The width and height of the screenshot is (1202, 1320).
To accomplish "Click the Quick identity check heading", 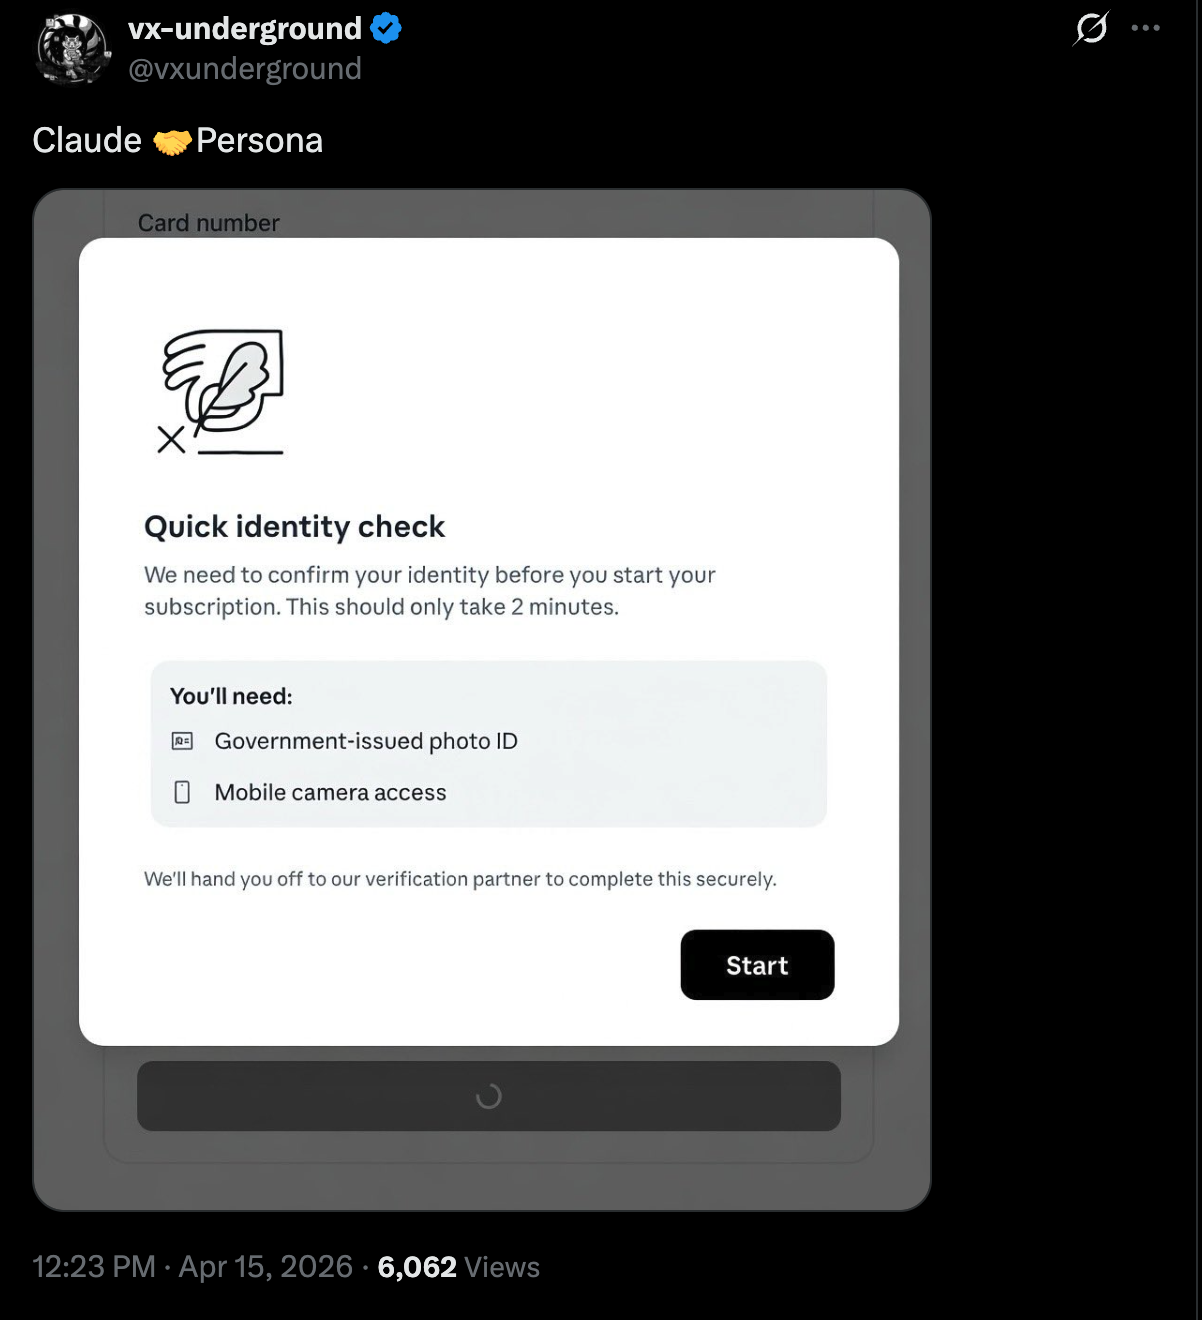I will [x=294, y=526].
